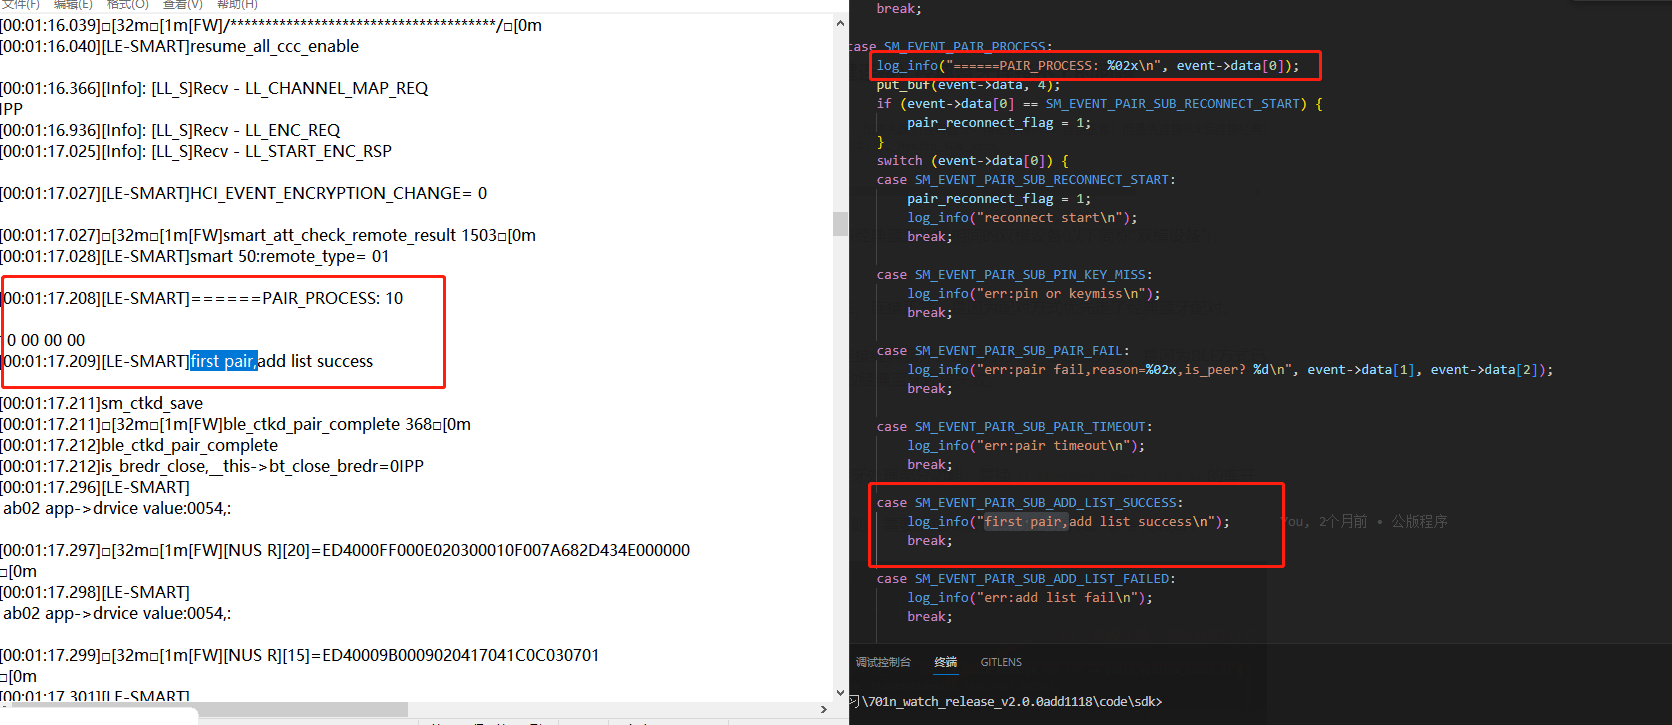Click the Notepad vertical scrollbar thumb
This screenshot has height=725, width=1672.
[x=840, y=223]
